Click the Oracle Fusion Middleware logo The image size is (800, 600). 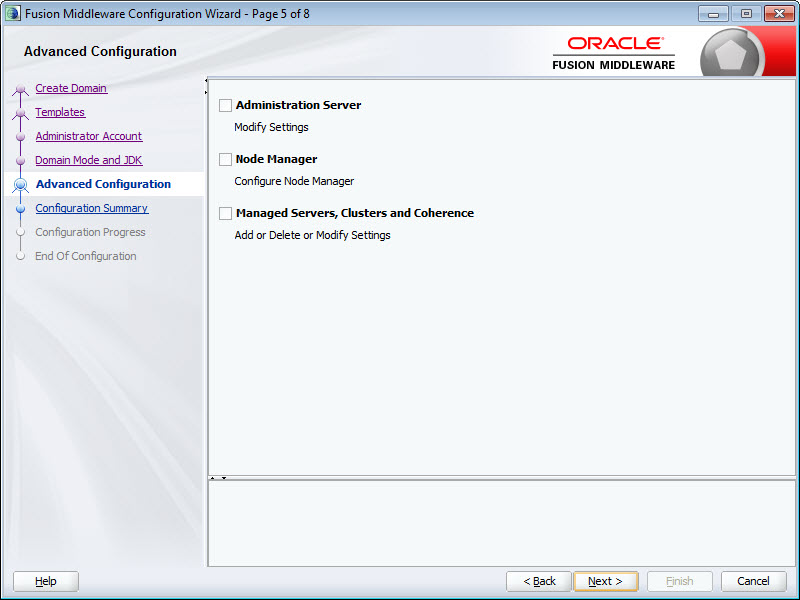[613, 53]
